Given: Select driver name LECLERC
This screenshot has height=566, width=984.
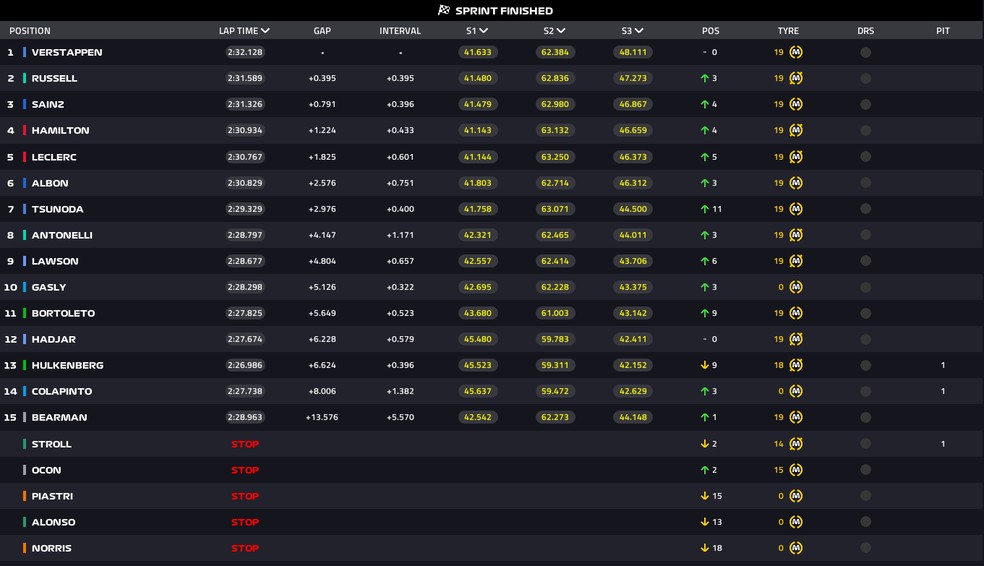Looking at the screenshot, I should [x=54, y=157].
